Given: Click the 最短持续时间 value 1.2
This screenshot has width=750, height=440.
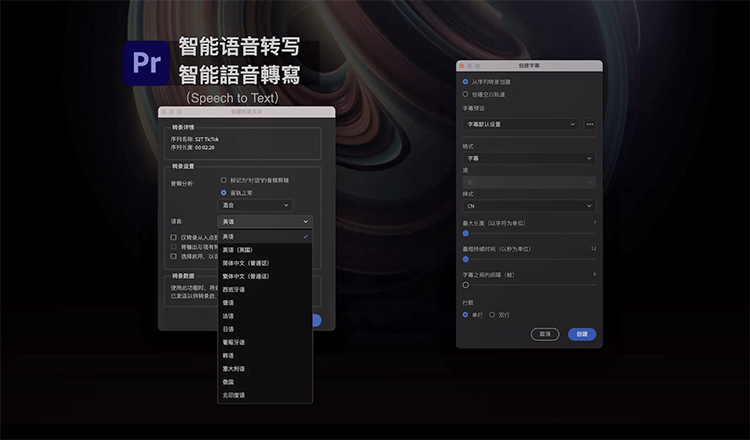Looking at the screenshot, I should tap(594, 249).
